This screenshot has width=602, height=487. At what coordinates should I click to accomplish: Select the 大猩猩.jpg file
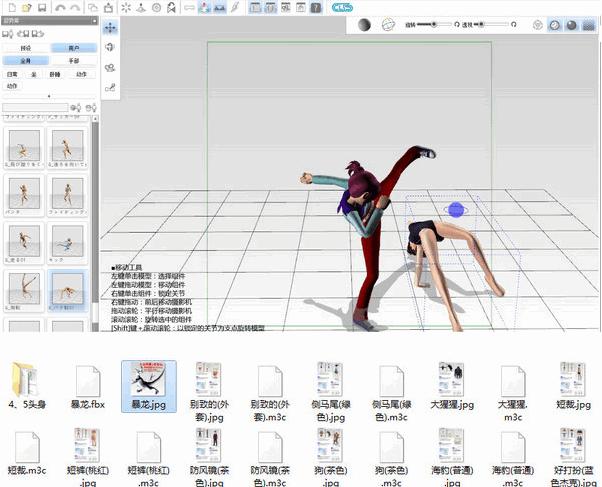click(x=452, y=386)
